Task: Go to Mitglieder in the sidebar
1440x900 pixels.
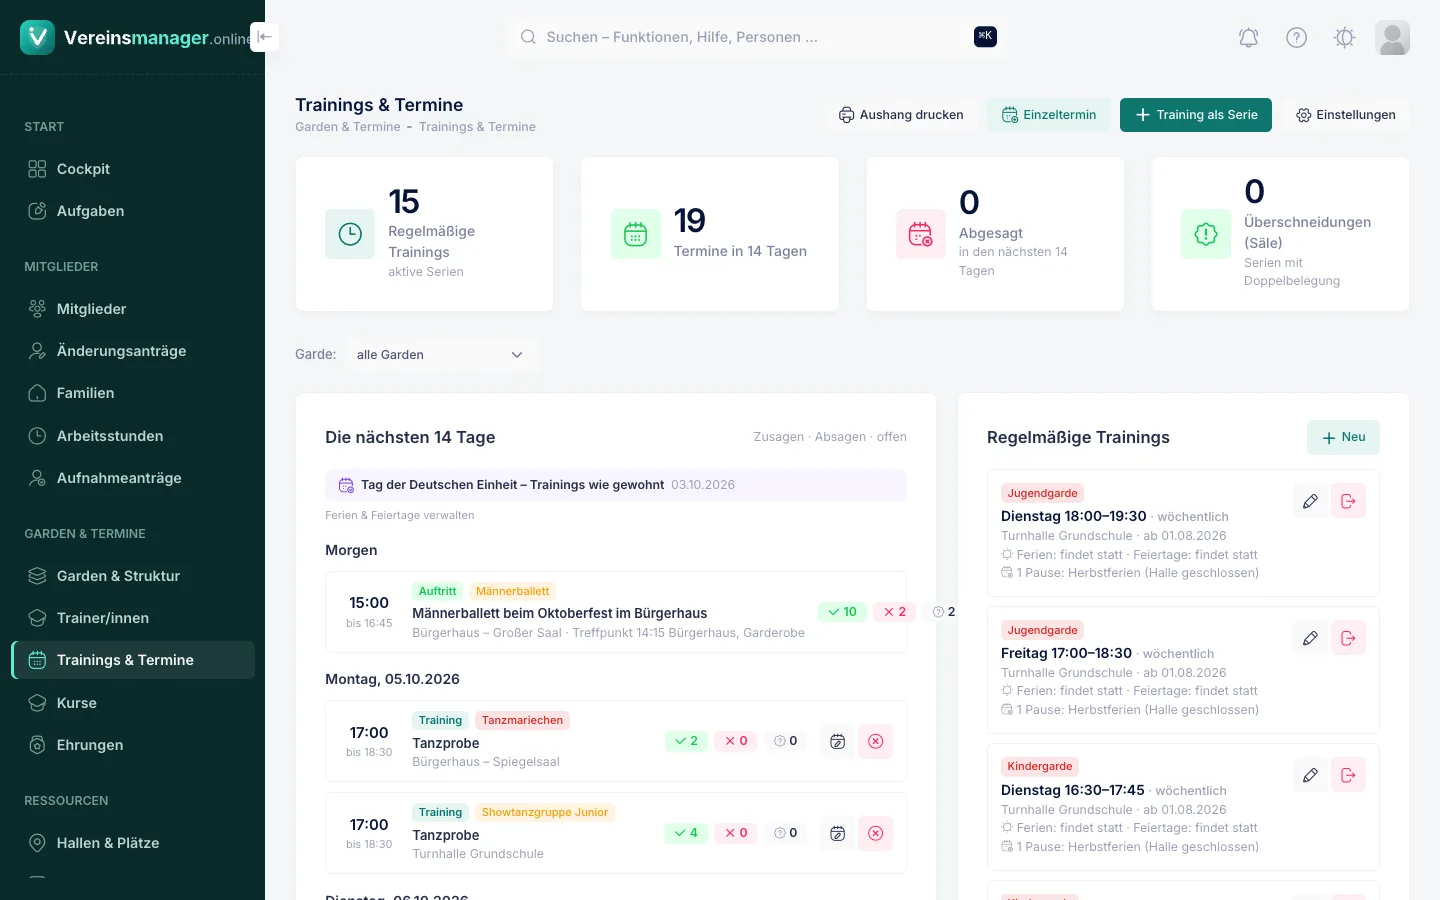Action: point(132,309)
